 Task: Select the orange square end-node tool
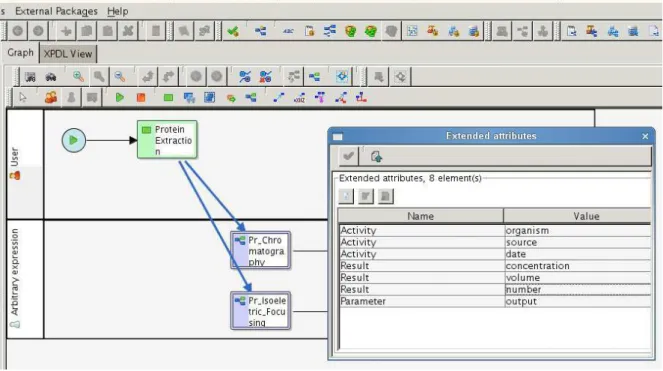[x=141, y=98]
